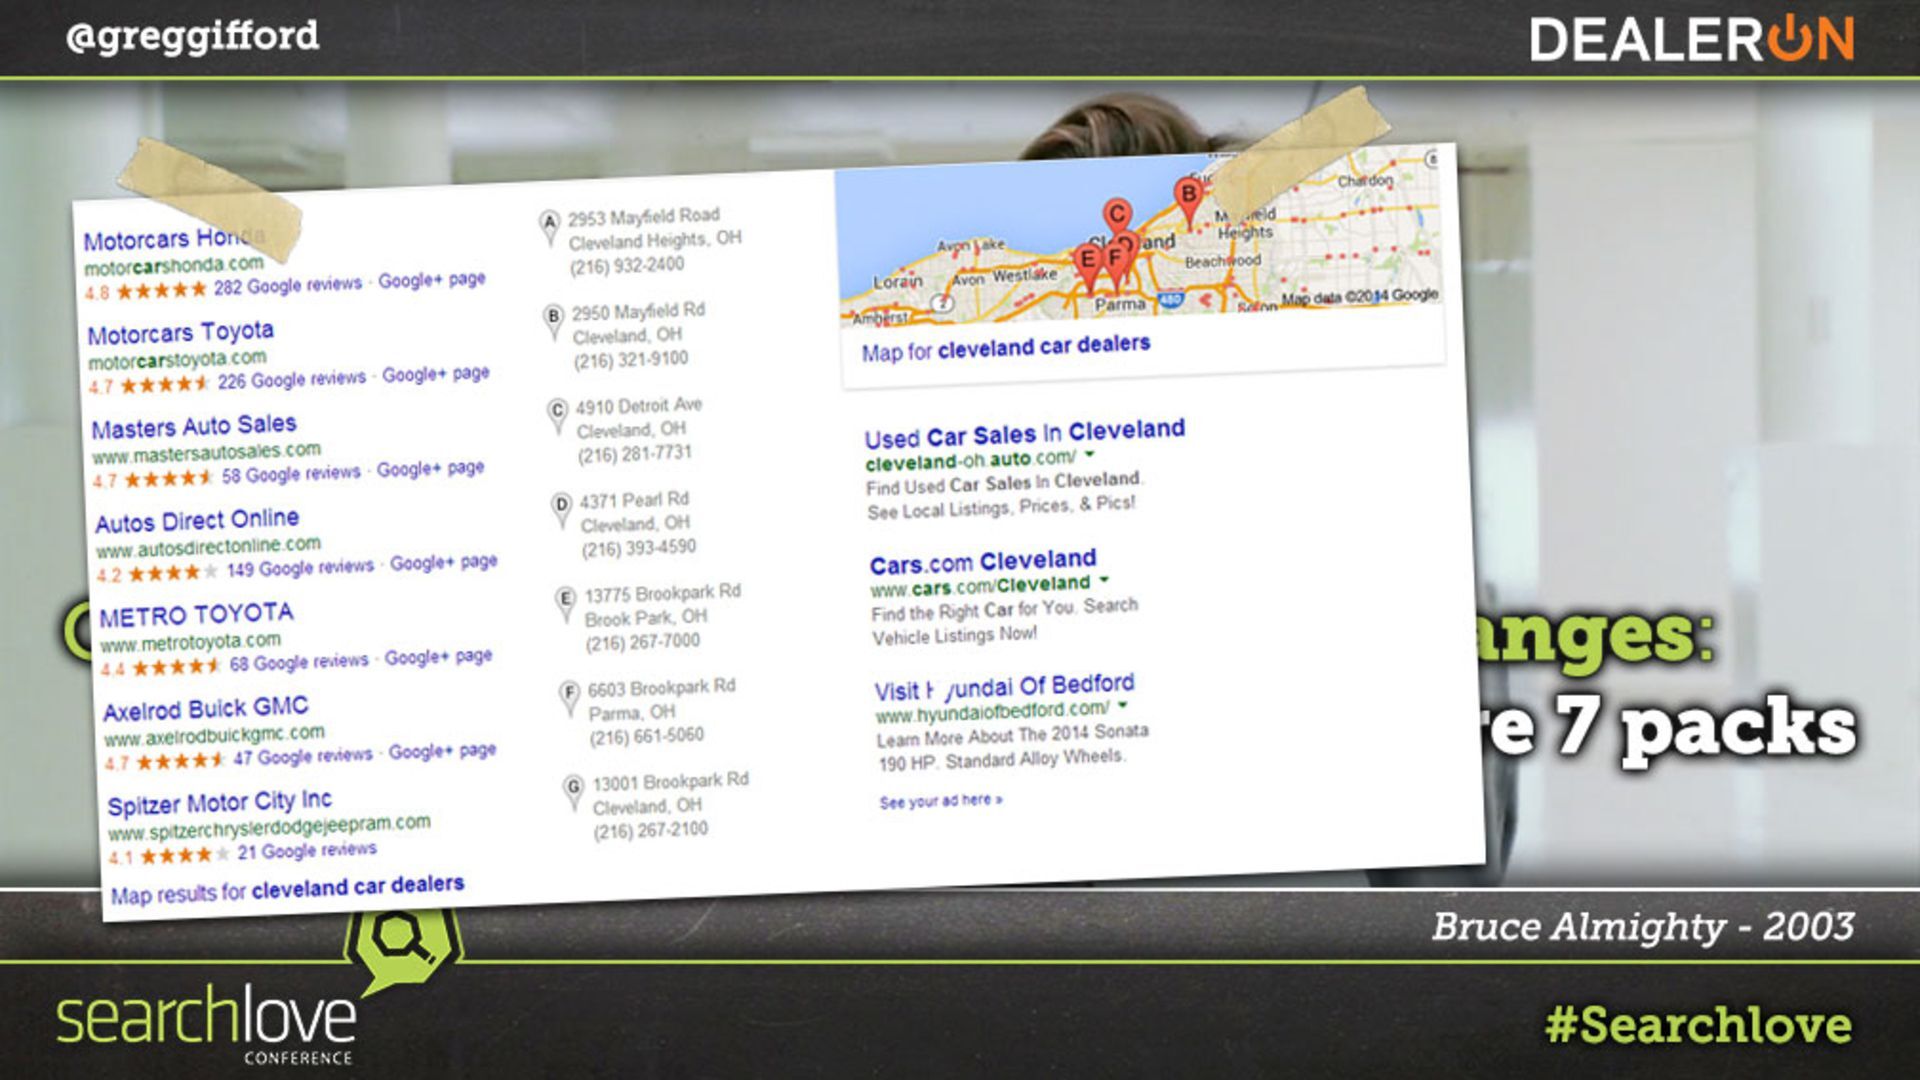Click 'Map for cleveland car dealers' link
This screenshot has height=1080, width=1920.
1006,348
